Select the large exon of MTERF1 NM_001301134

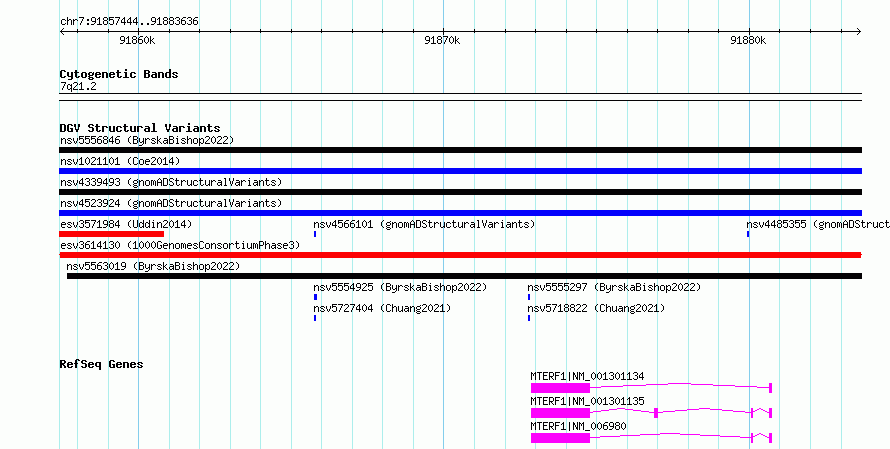click(561, 388)
